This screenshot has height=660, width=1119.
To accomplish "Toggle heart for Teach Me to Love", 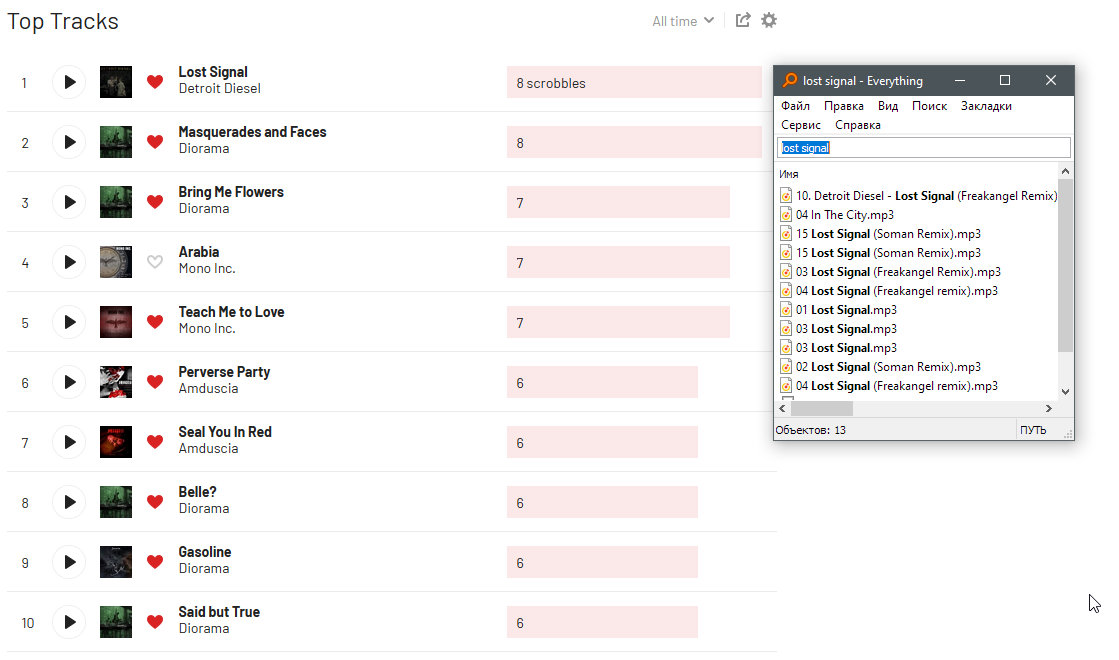I will [155, 322].
